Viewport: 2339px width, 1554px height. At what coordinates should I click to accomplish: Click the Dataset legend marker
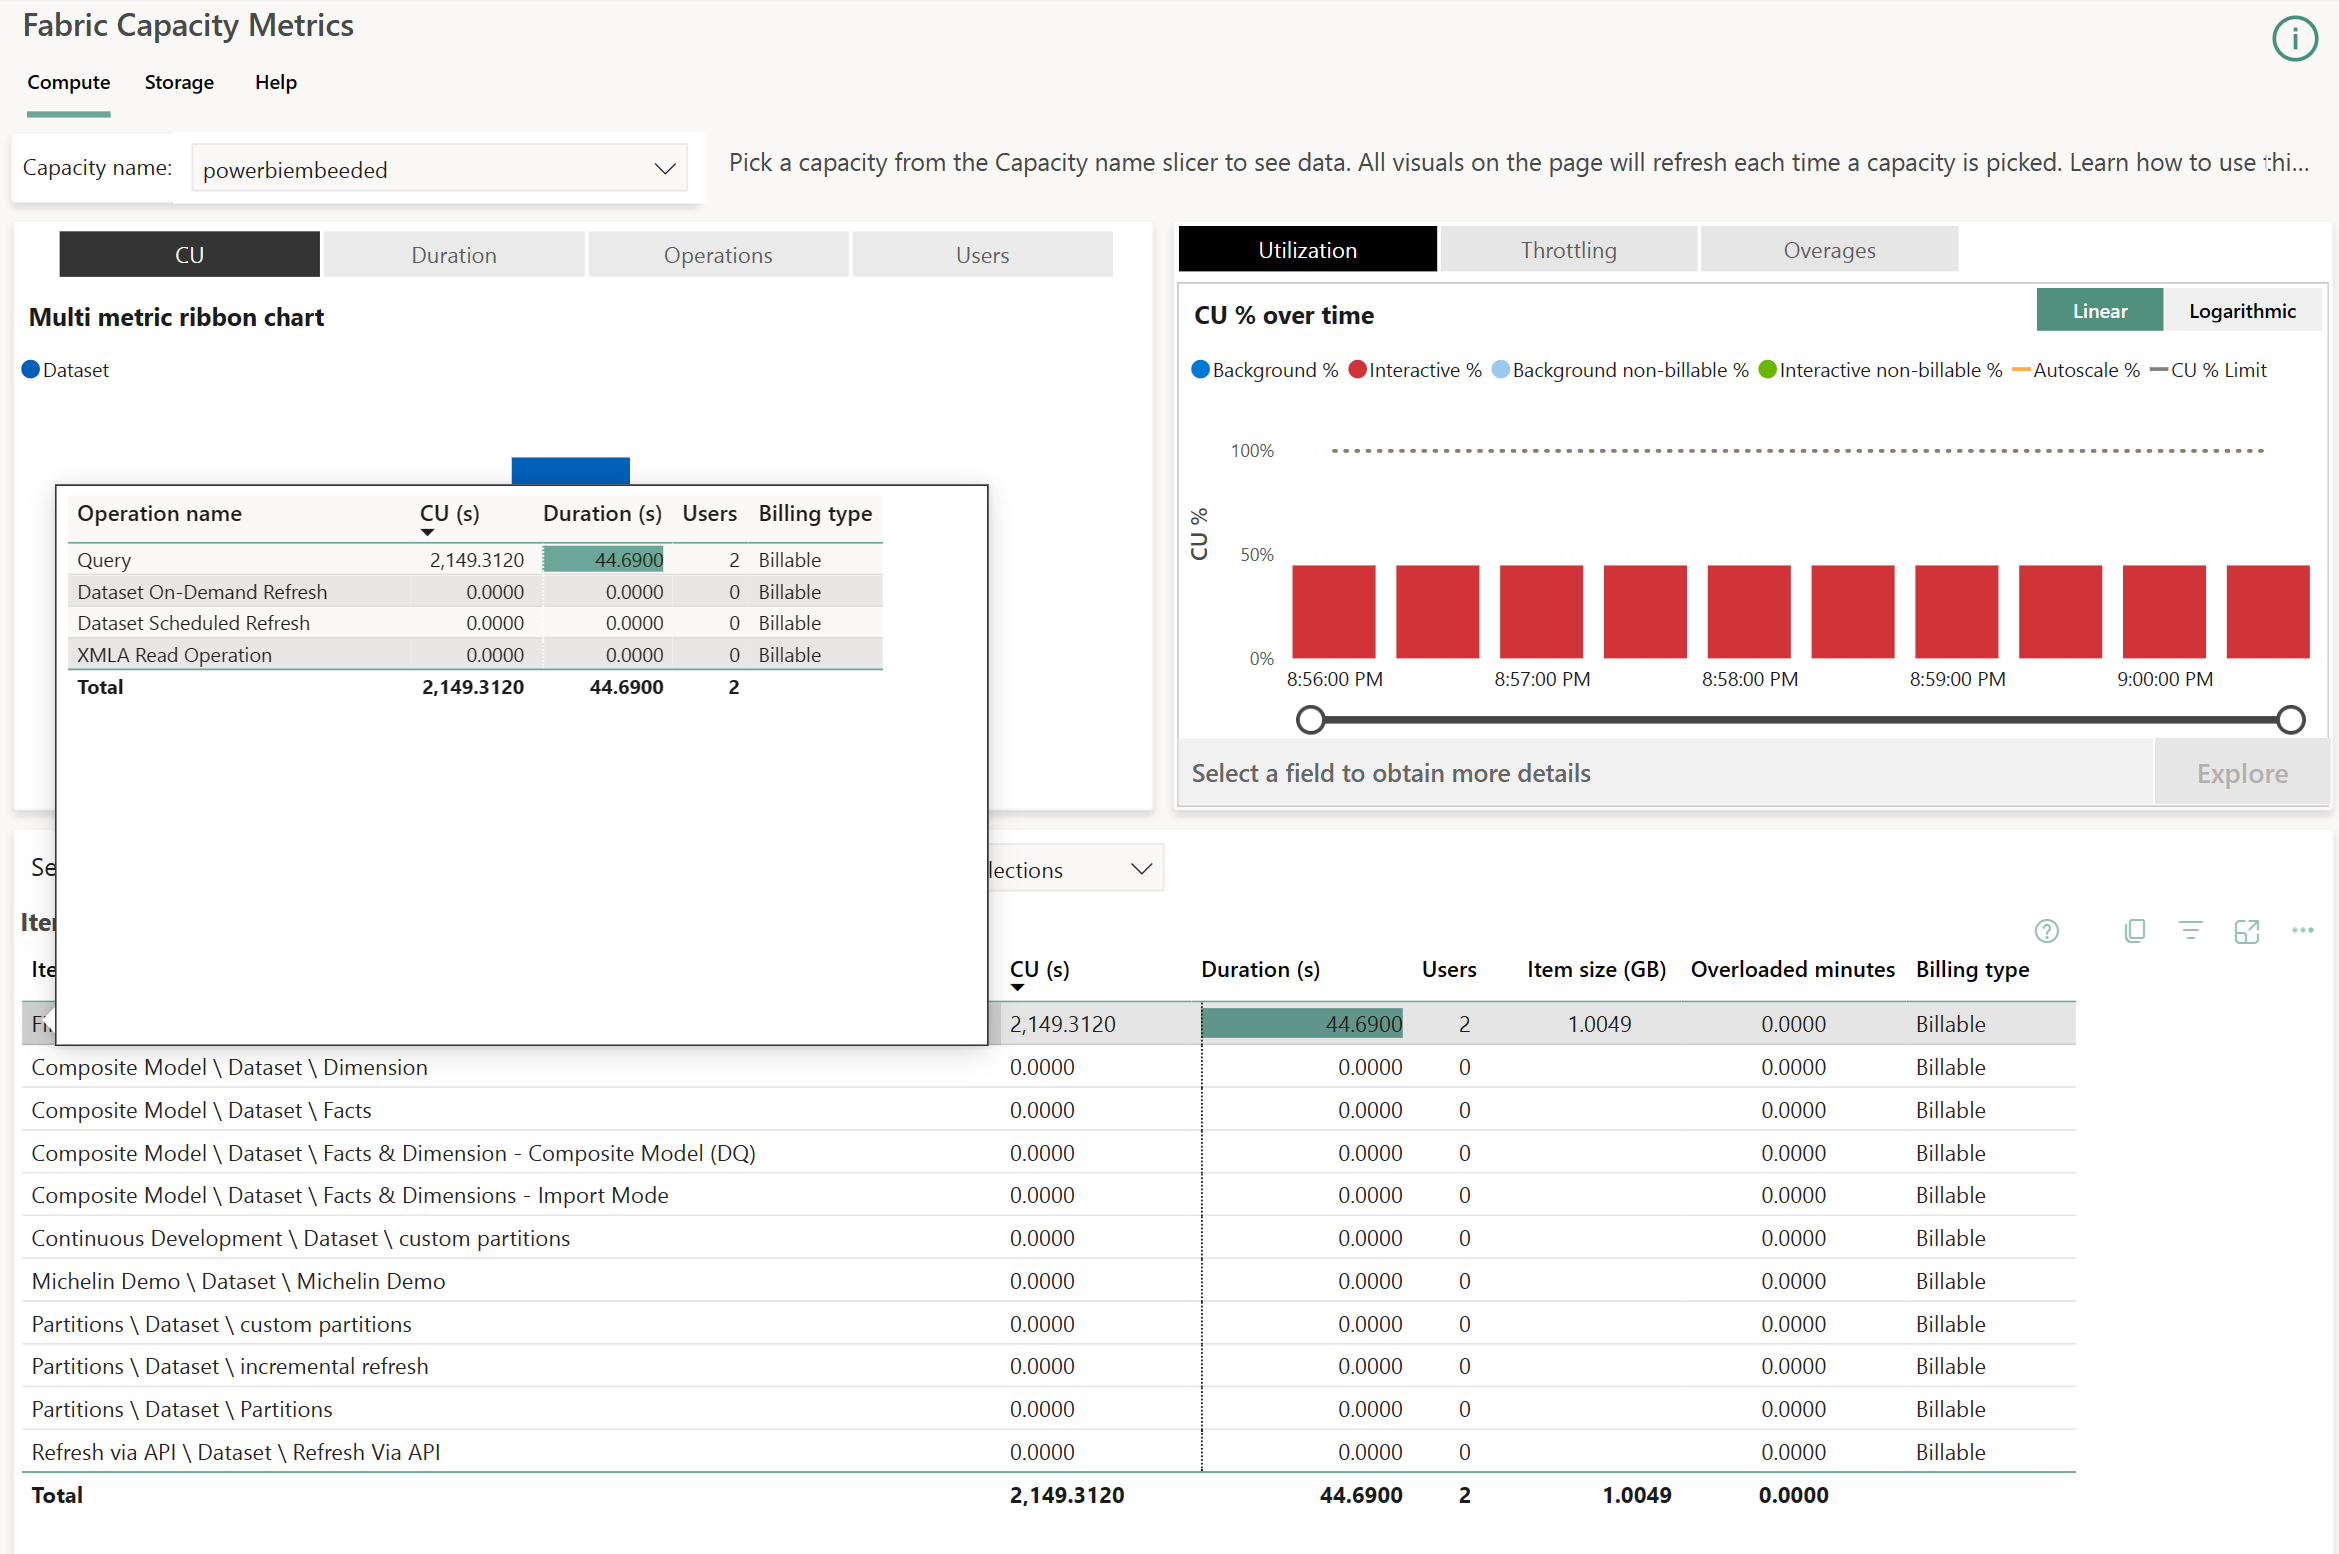(31, 370)
